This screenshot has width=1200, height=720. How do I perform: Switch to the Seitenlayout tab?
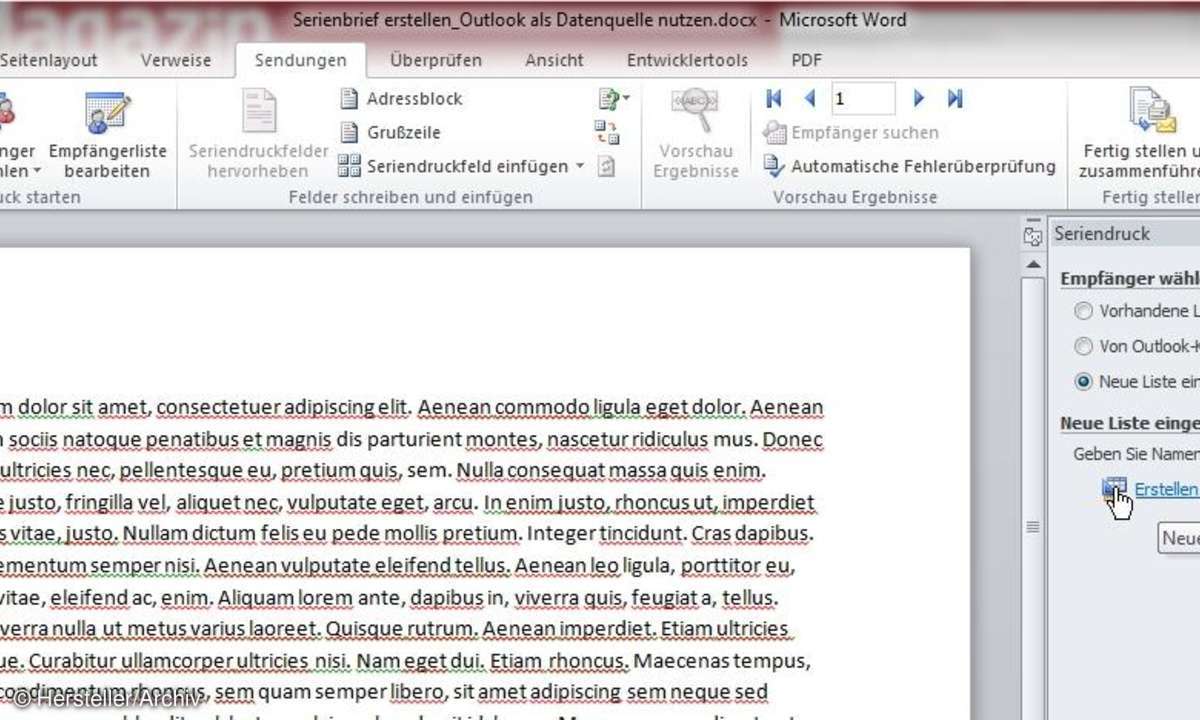49,60
